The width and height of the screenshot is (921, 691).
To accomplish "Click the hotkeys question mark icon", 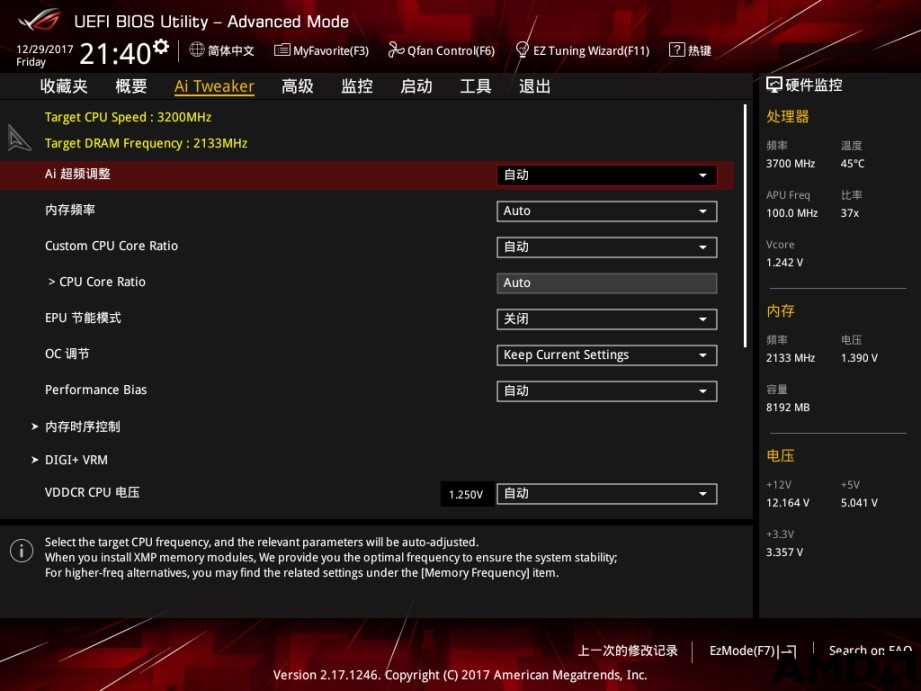I will [x=677, y=50].
